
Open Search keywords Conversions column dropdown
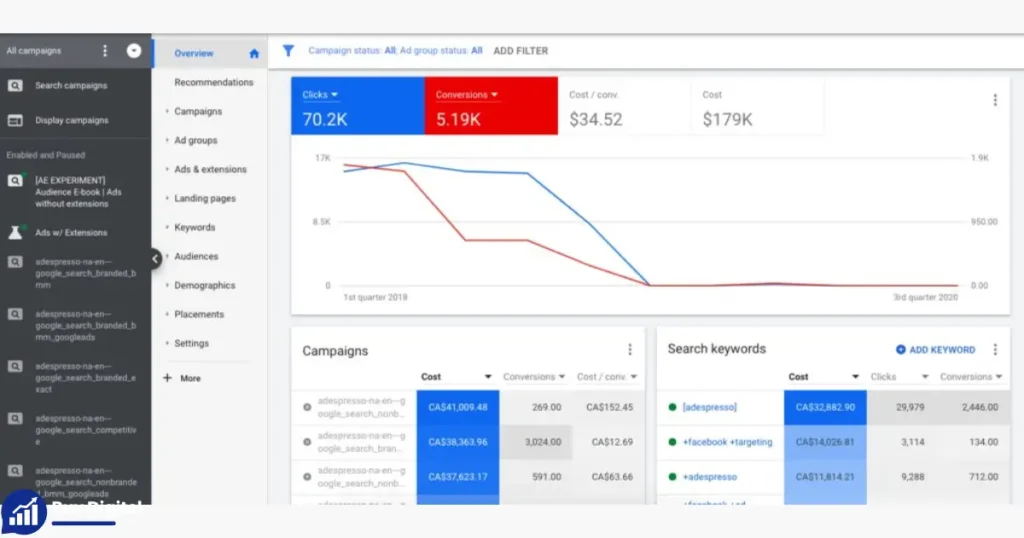999,377
